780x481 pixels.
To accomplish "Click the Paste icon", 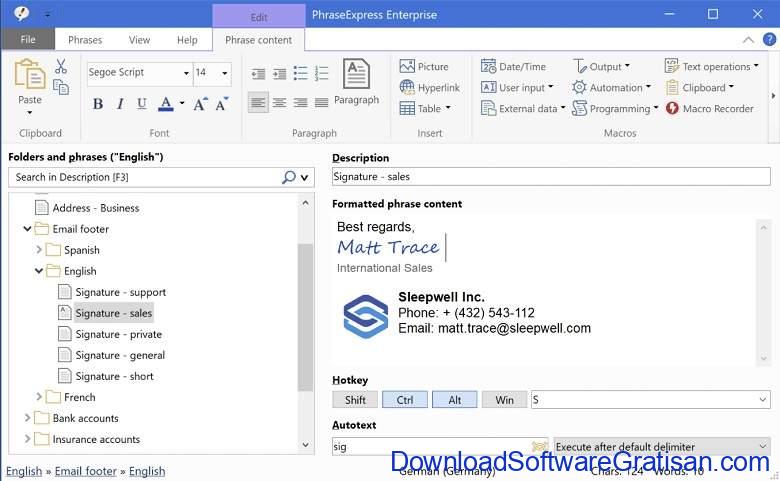I will [29, 74].
